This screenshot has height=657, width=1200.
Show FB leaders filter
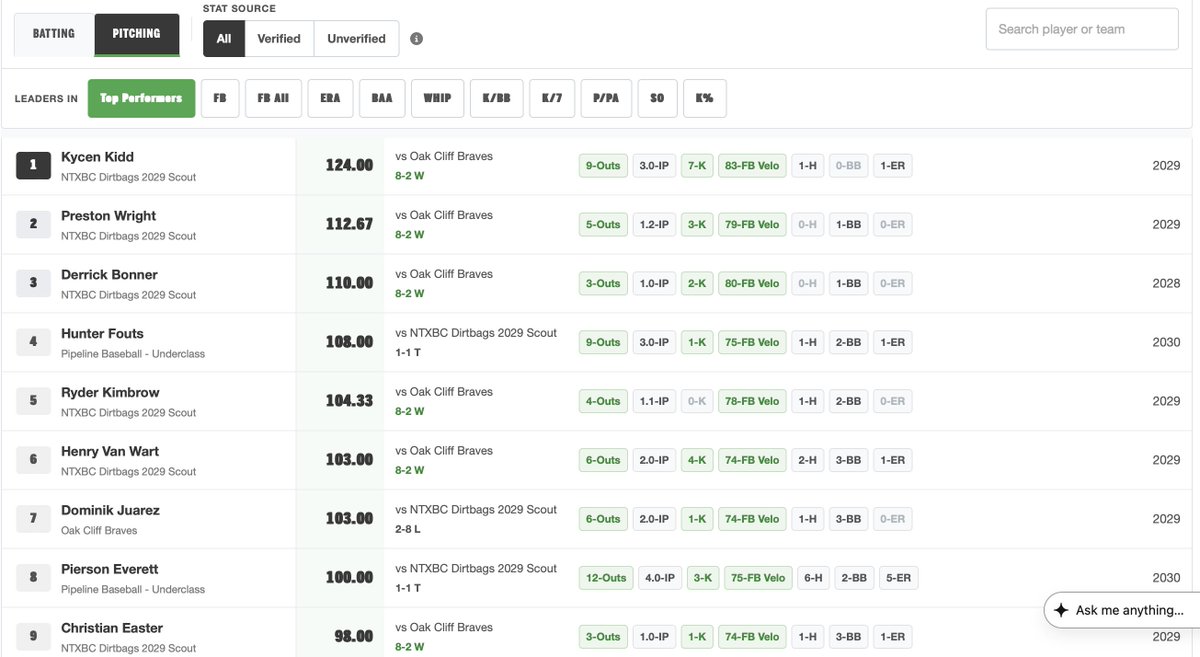[220, 99]
